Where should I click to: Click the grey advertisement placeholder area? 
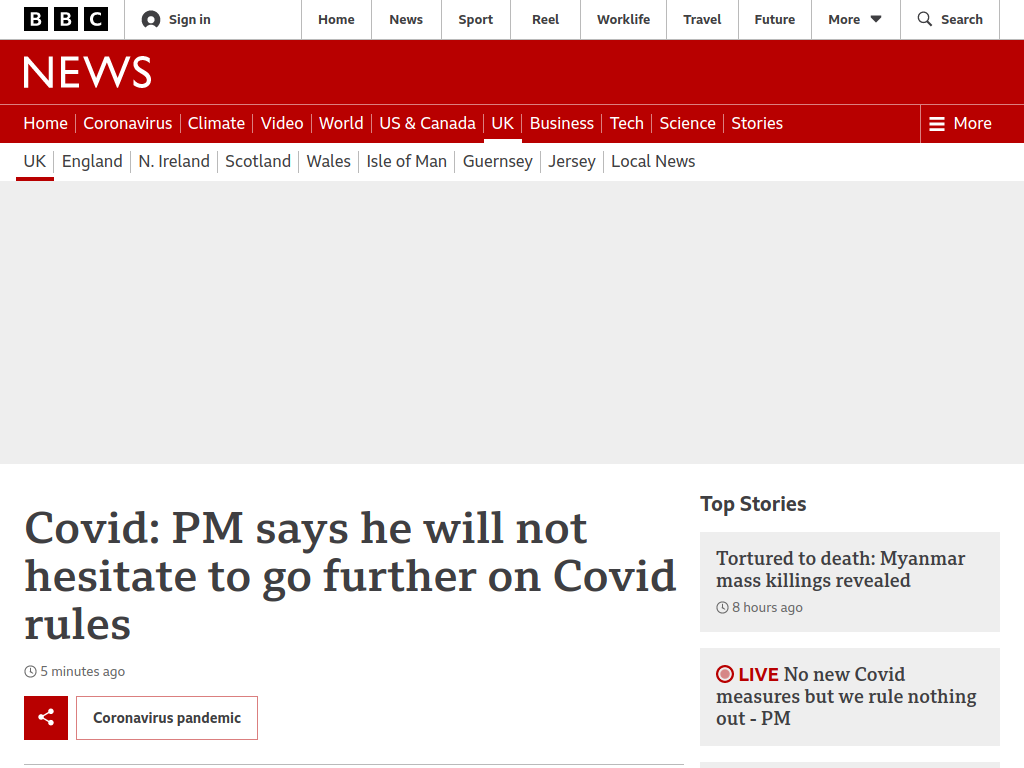click(x=512, y=323)
